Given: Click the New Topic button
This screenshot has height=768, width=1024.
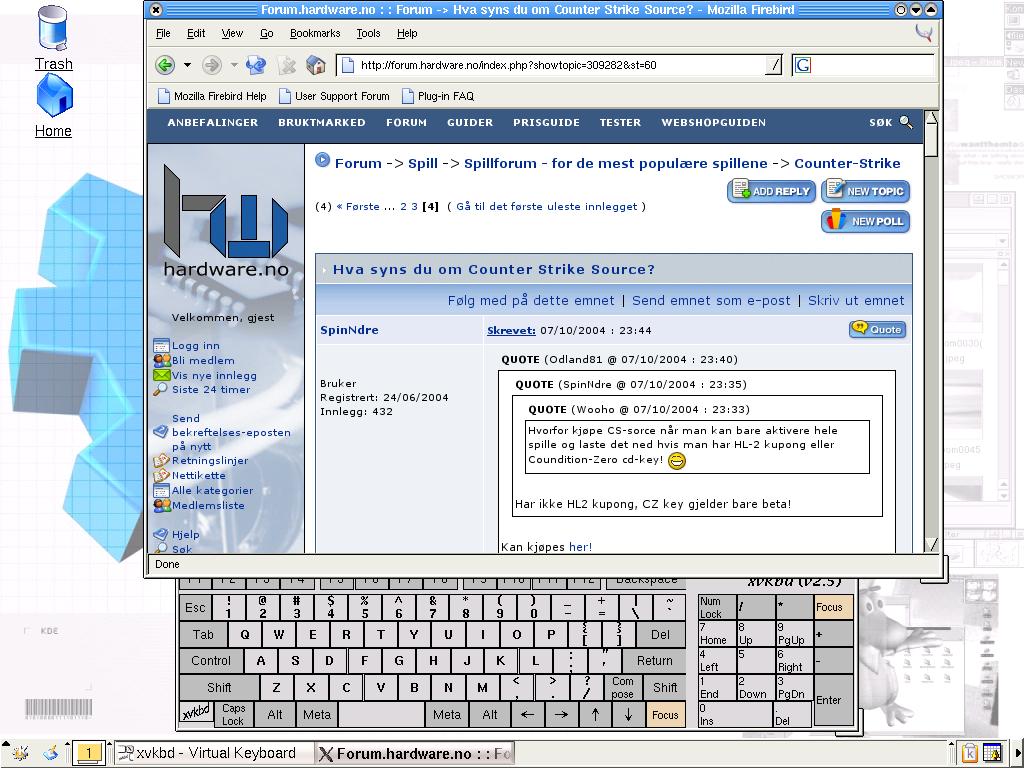Looking at the screenshot, I should (x=865, y=191).
